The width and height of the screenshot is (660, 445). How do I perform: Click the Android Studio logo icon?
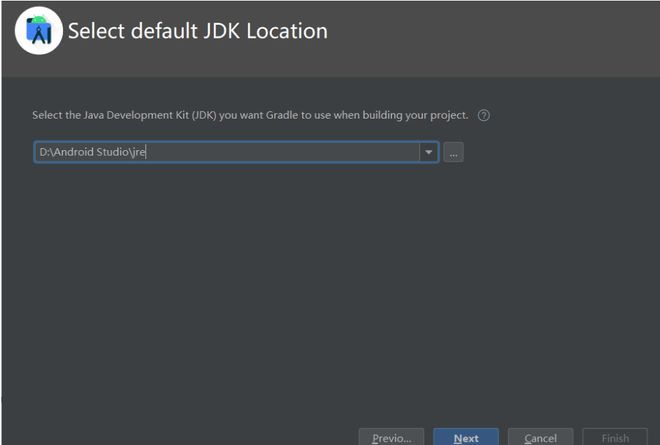(39, 31)
